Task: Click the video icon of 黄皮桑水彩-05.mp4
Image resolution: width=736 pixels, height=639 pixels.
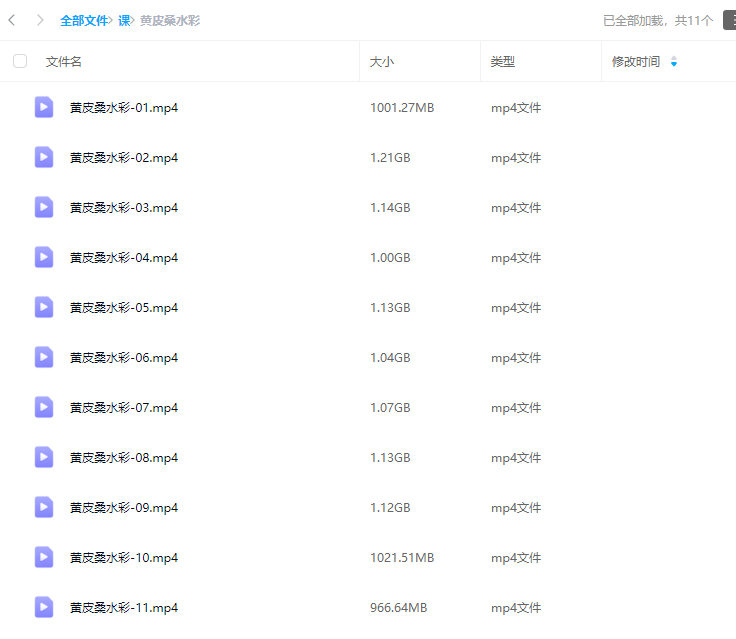Action: pos(44,307)
